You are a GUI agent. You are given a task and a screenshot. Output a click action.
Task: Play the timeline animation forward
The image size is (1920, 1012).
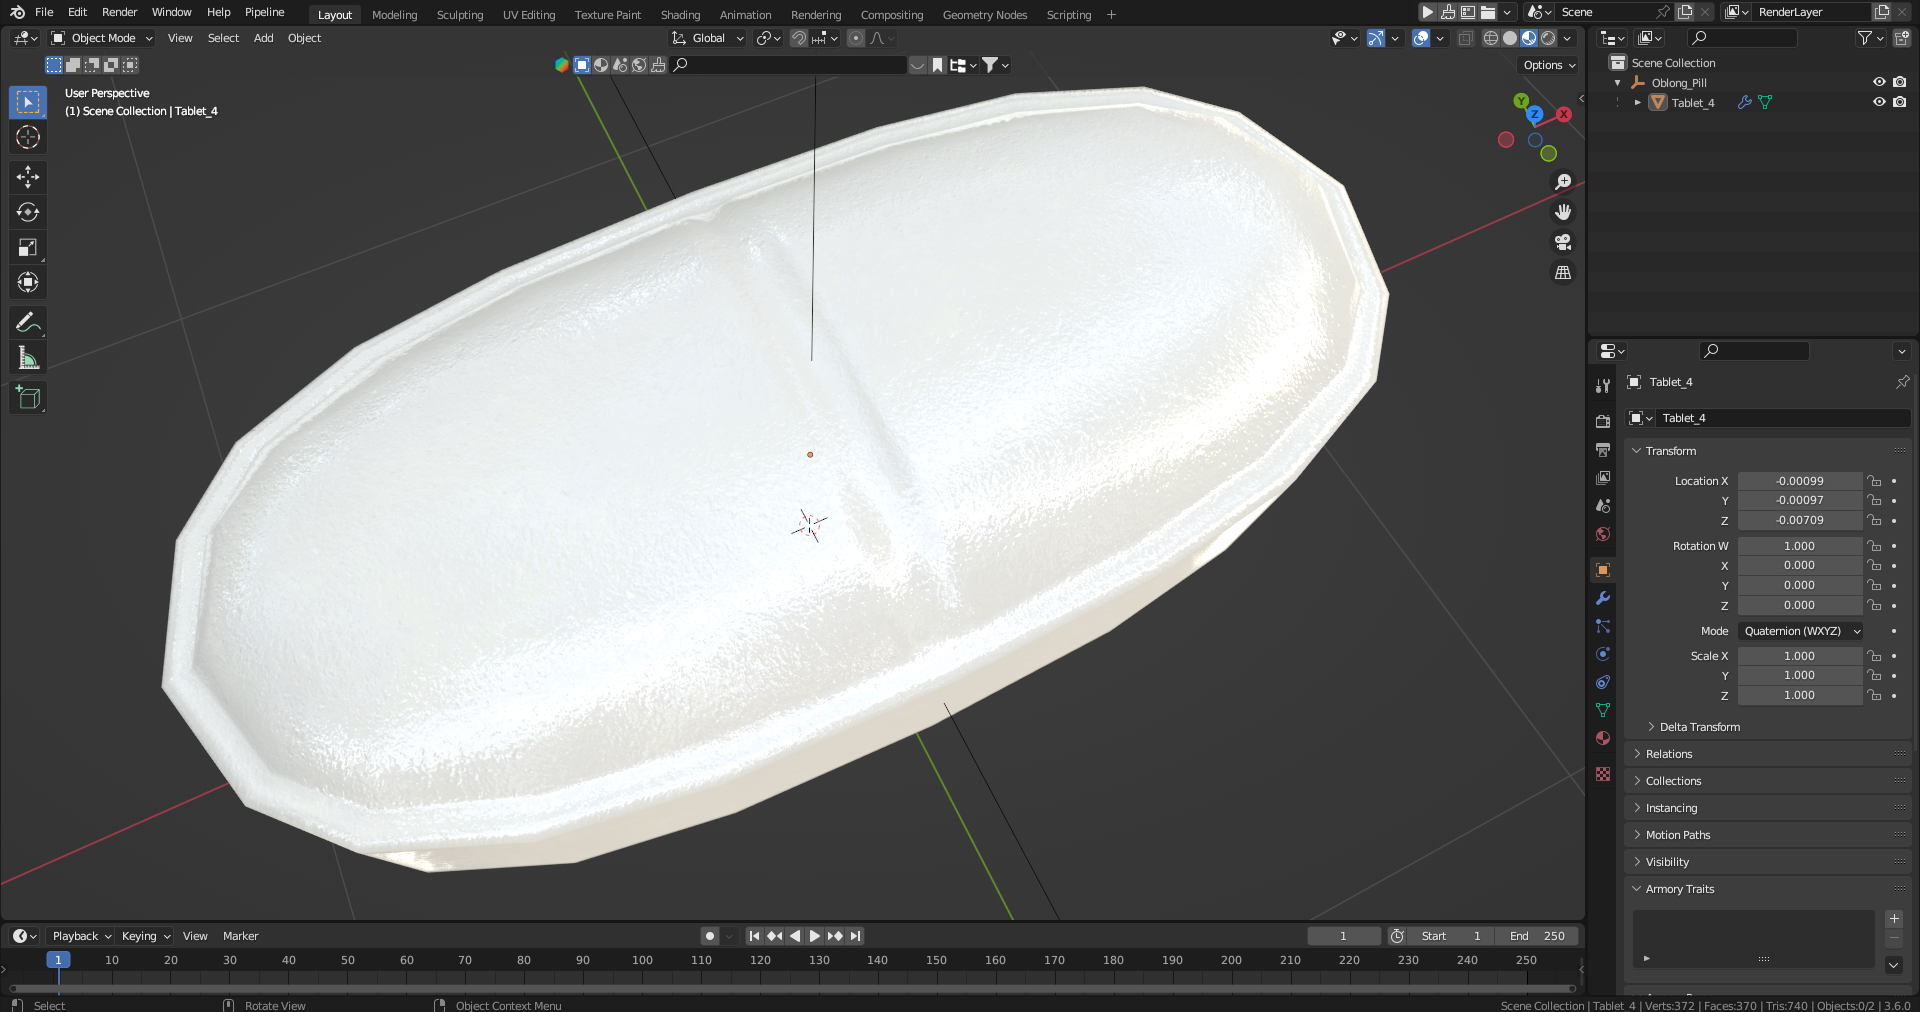(814, 936)
